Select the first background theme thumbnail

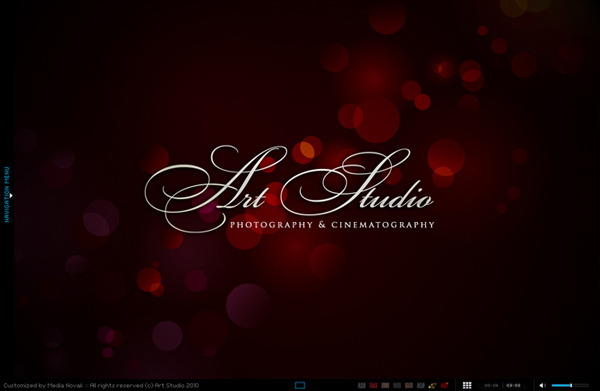[362, 385]
